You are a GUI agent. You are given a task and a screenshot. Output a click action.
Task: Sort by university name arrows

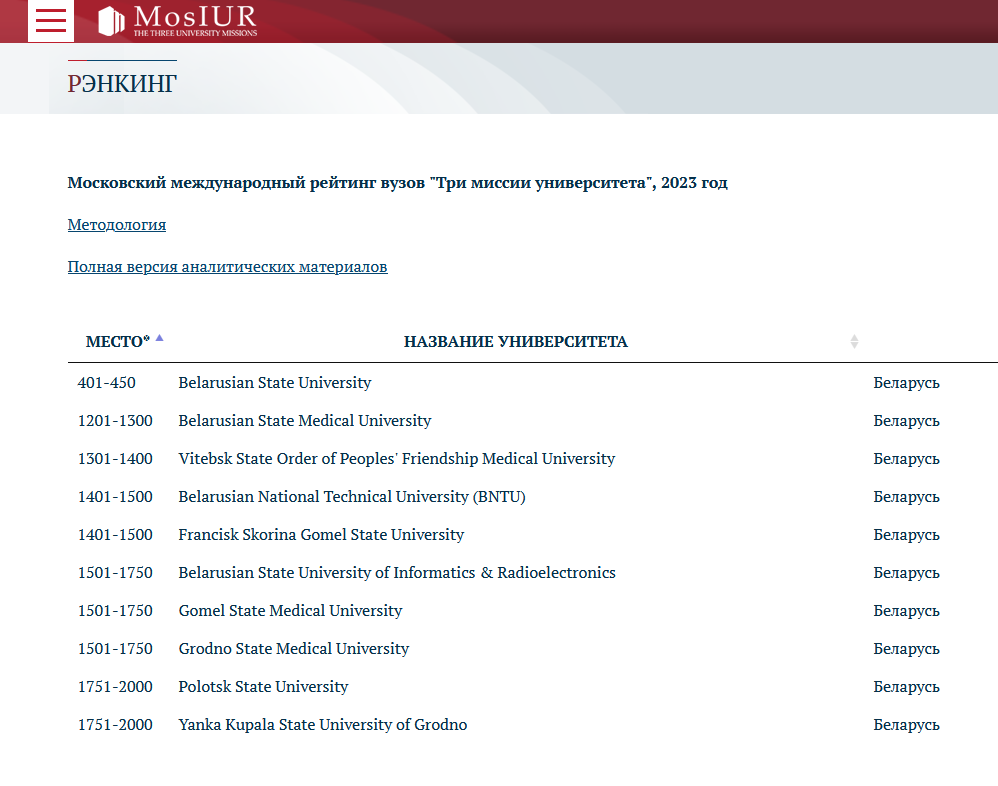click(x=854, y=342)
